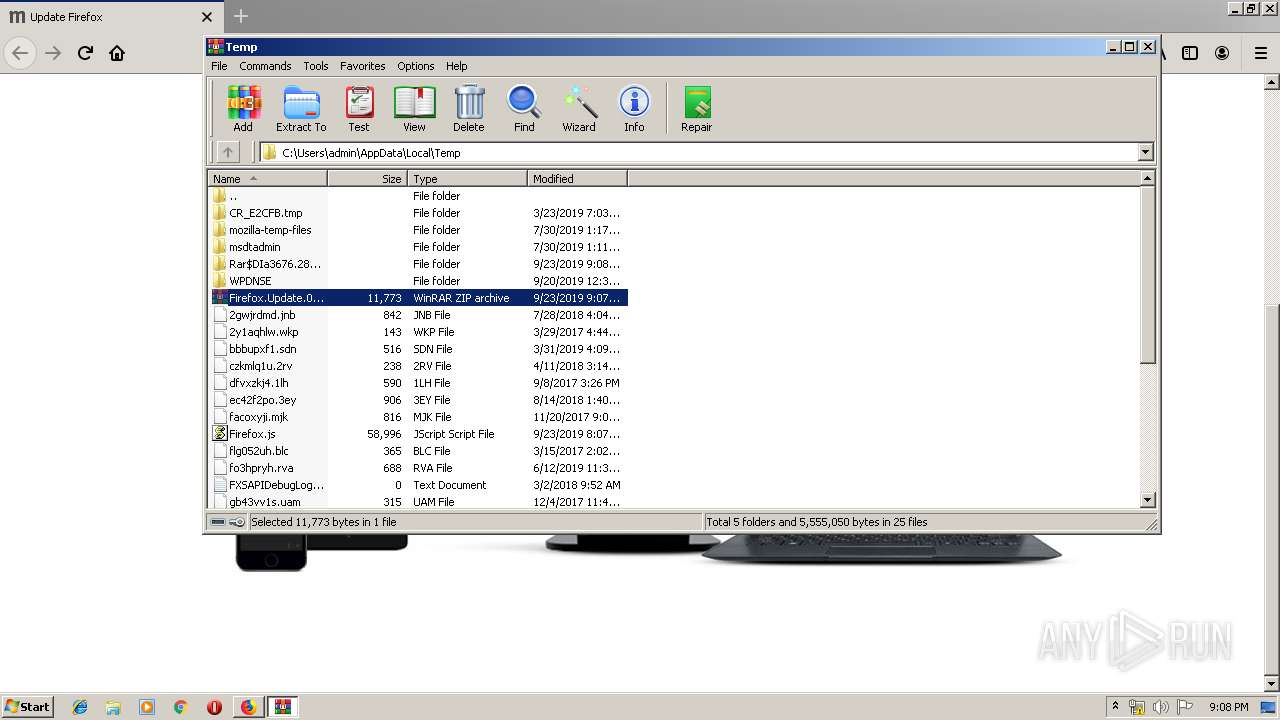The width and height of the screenshot is (1280, 720).
Task: Open the Wizard tool
Action: 579,108
